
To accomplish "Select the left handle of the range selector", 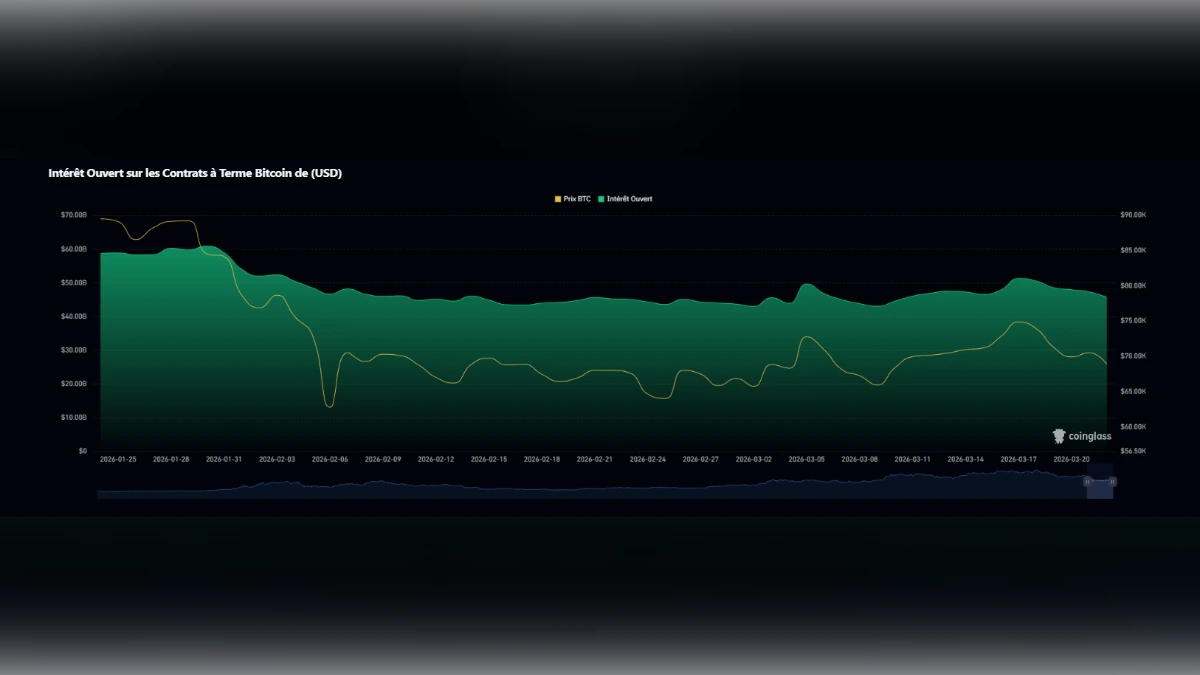I will click(x=1087, y=482).
